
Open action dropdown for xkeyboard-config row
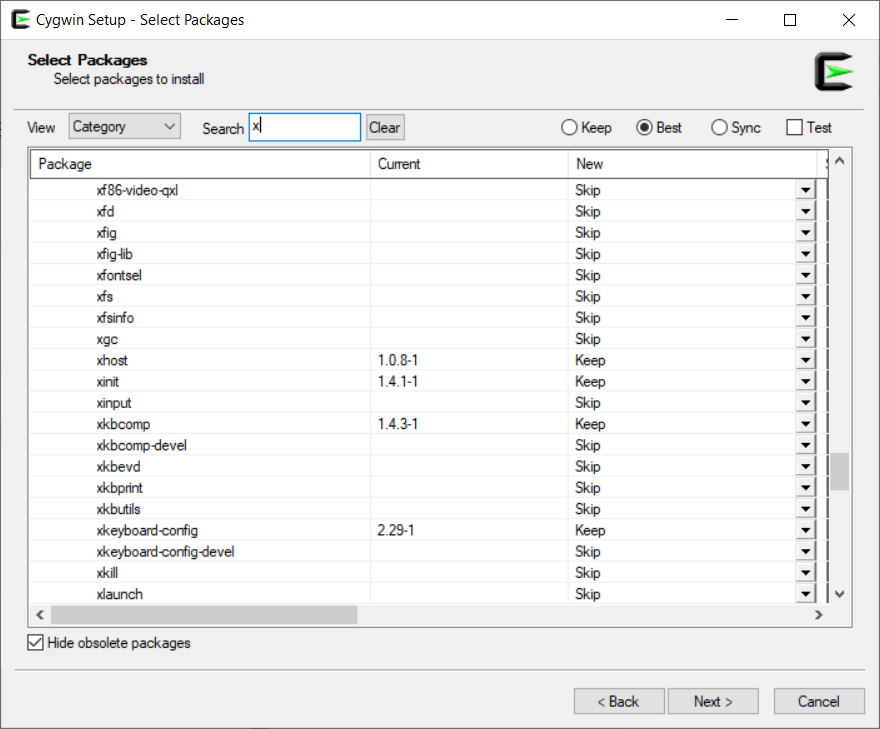[805, 530]
